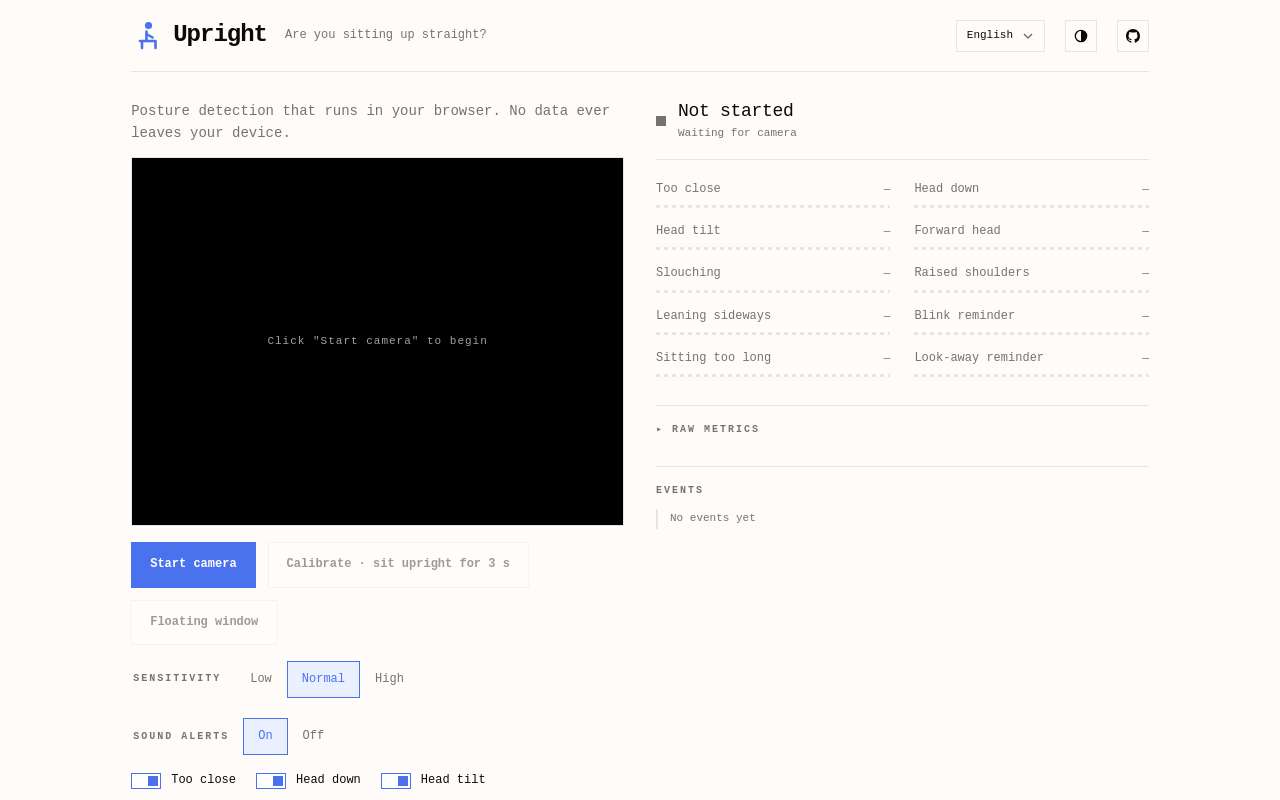Click the Blink reminder metric label
This screenshot has width=1280, height=800.
pyautogui.click(x=964, y=316)
